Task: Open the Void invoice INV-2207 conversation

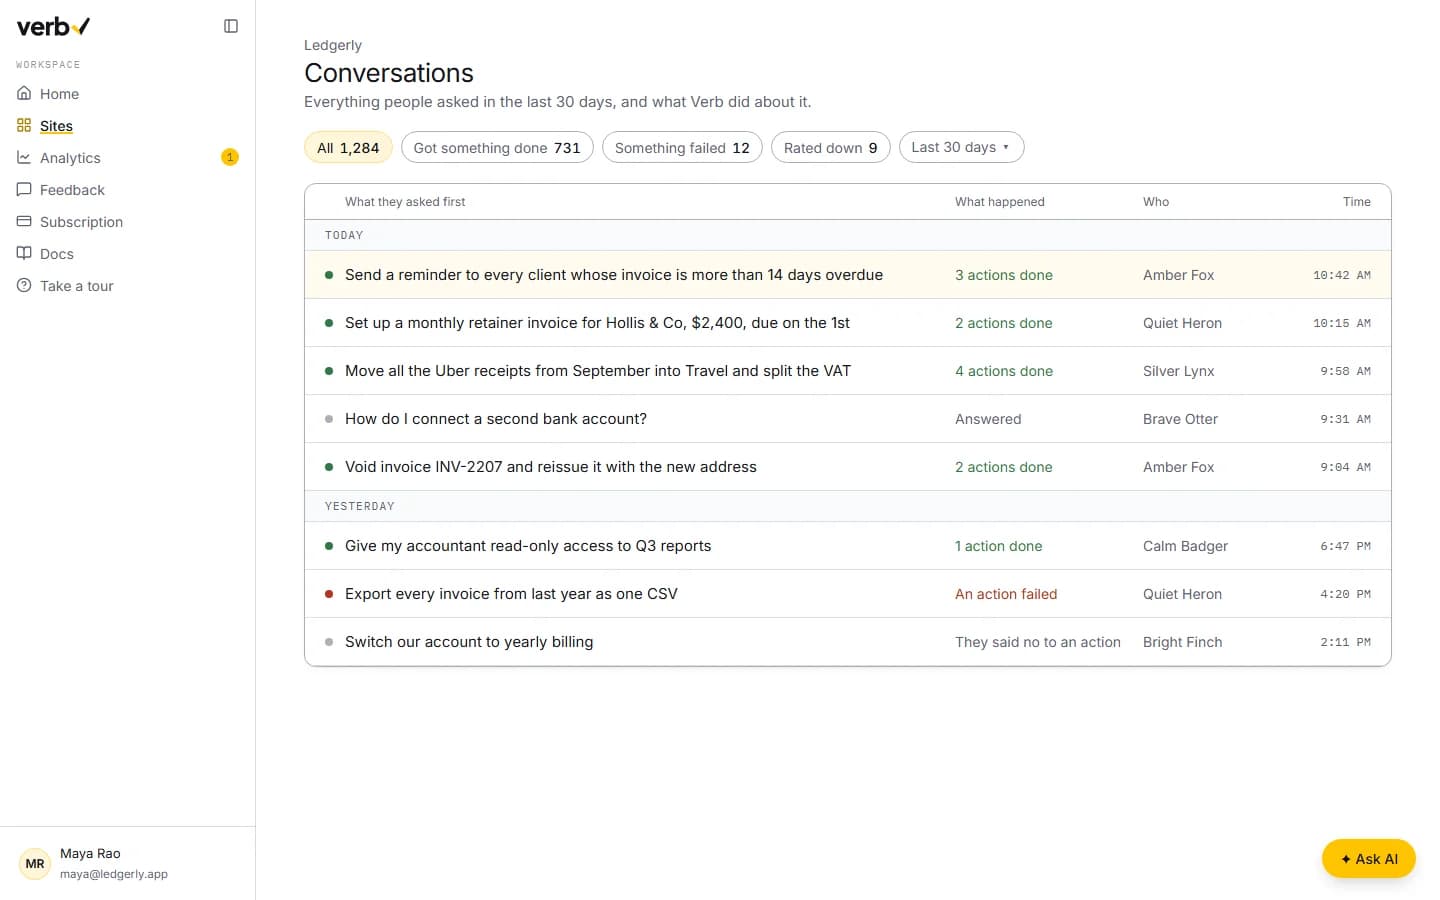Action: [x=848, y=467]
